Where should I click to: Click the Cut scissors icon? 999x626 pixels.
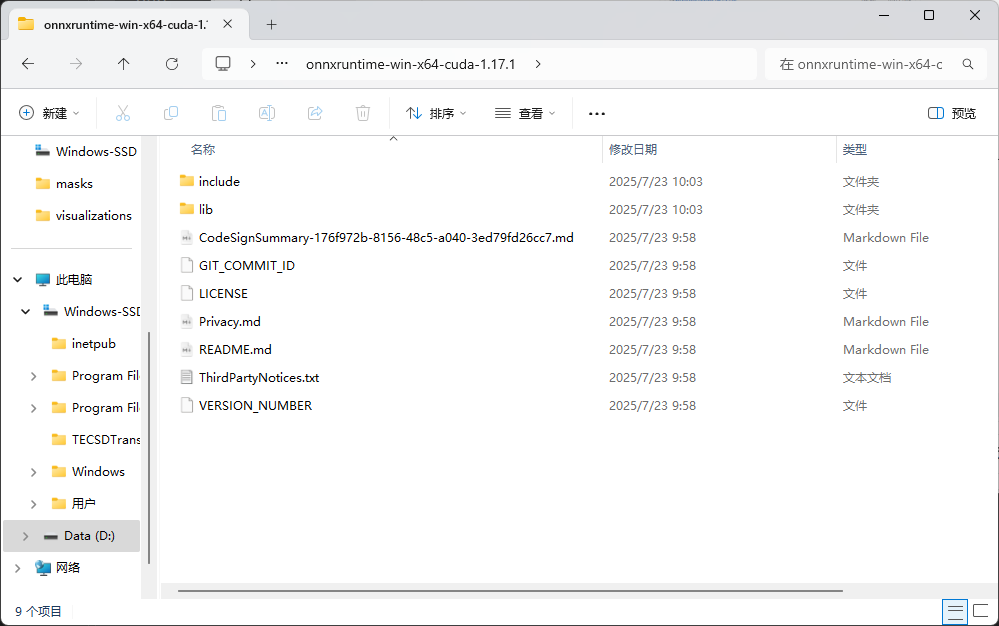point(123,113)
